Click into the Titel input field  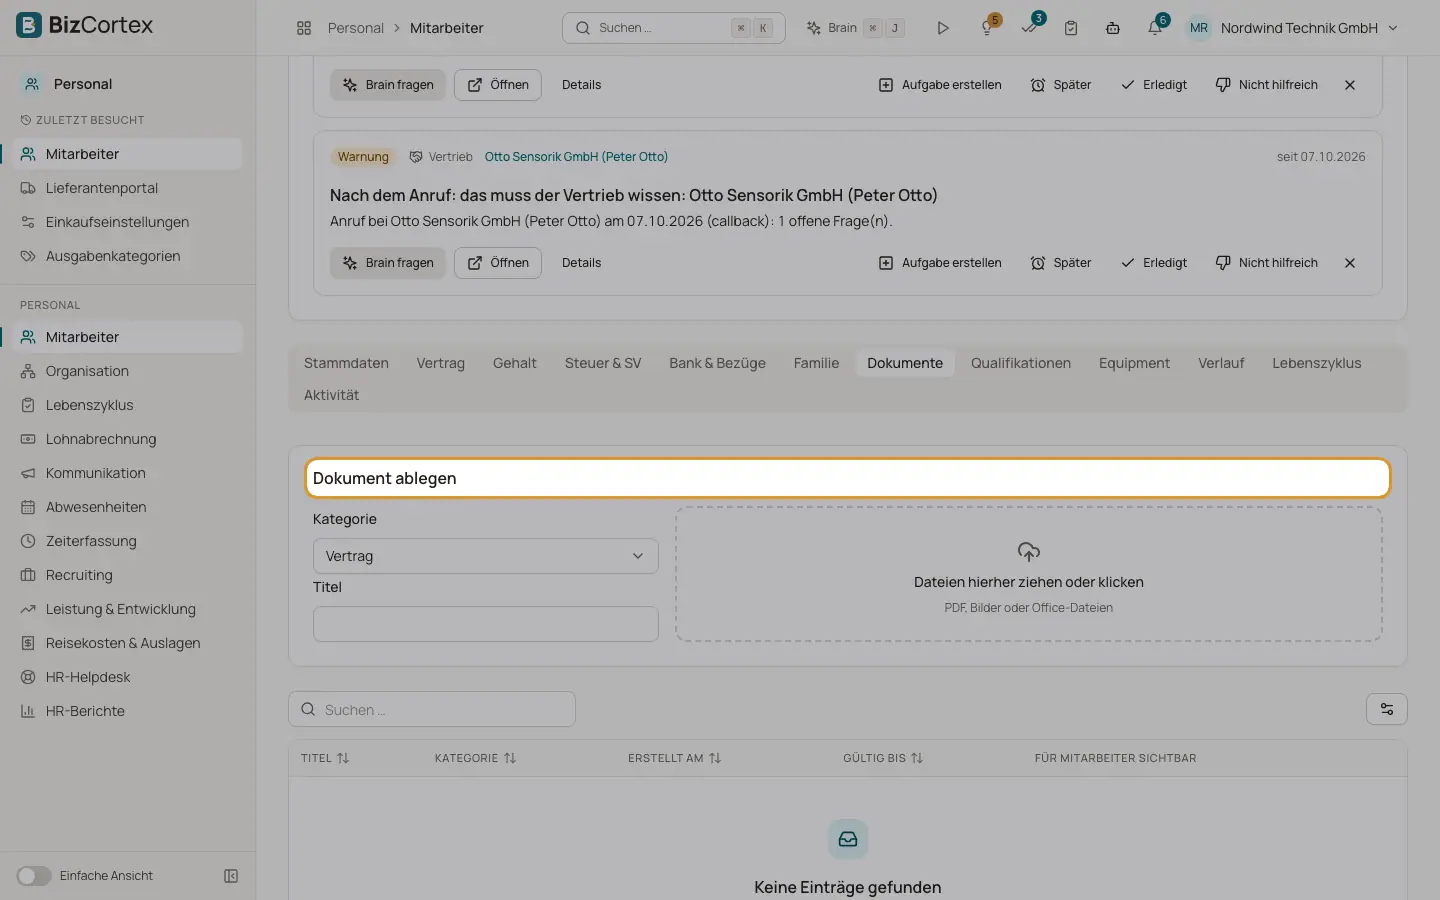click(x=486, y=624)
